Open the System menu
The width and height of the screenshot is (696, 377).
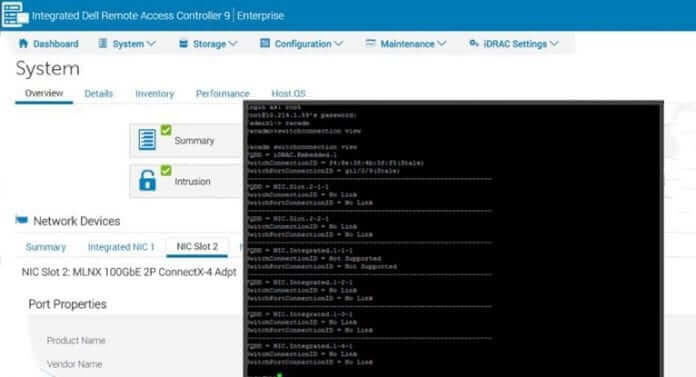pos(127,44)
